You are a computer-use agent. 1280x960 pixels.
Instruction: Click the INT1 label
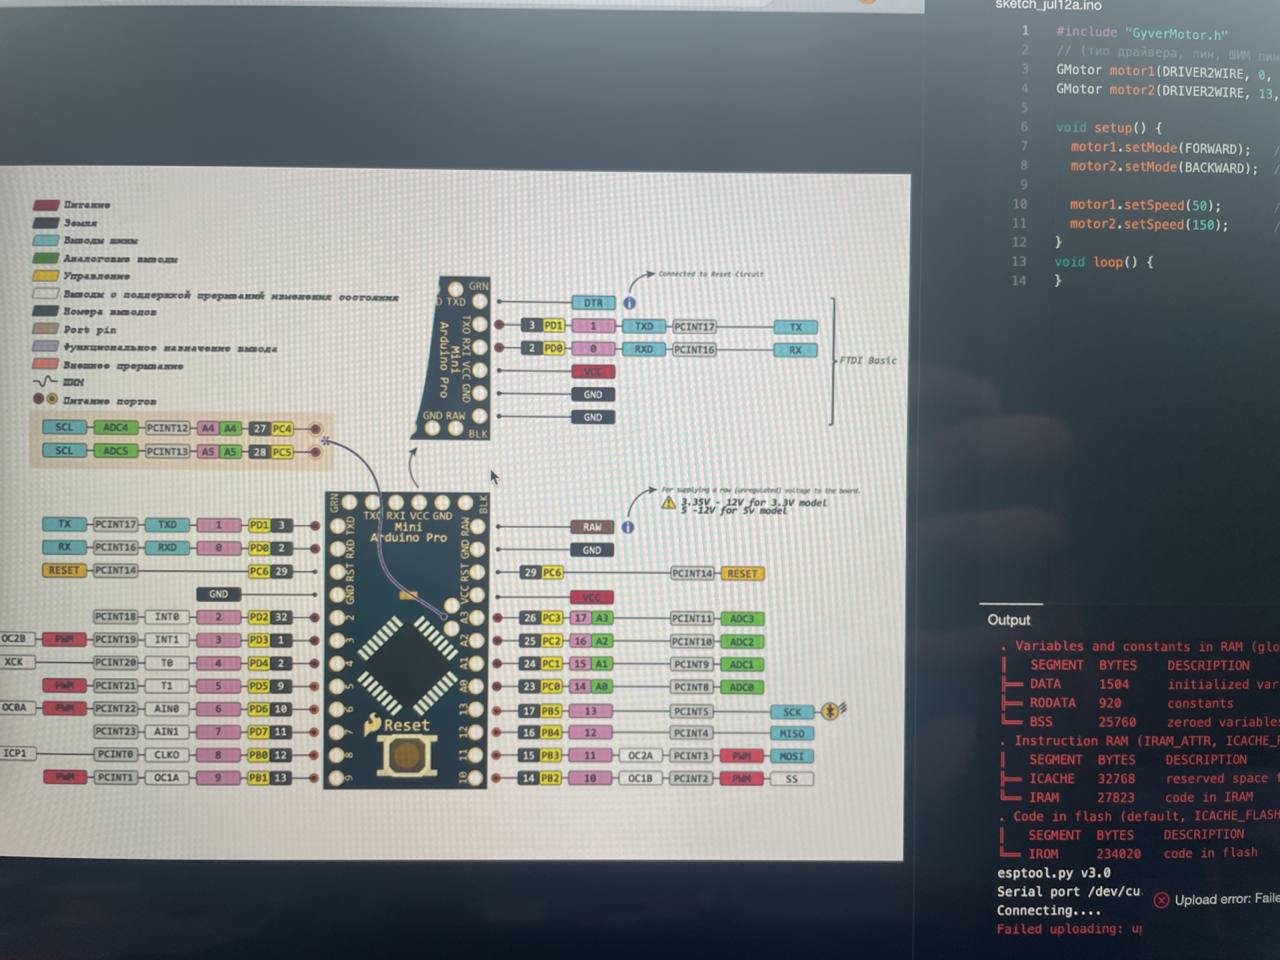click(x=167, y=640)
